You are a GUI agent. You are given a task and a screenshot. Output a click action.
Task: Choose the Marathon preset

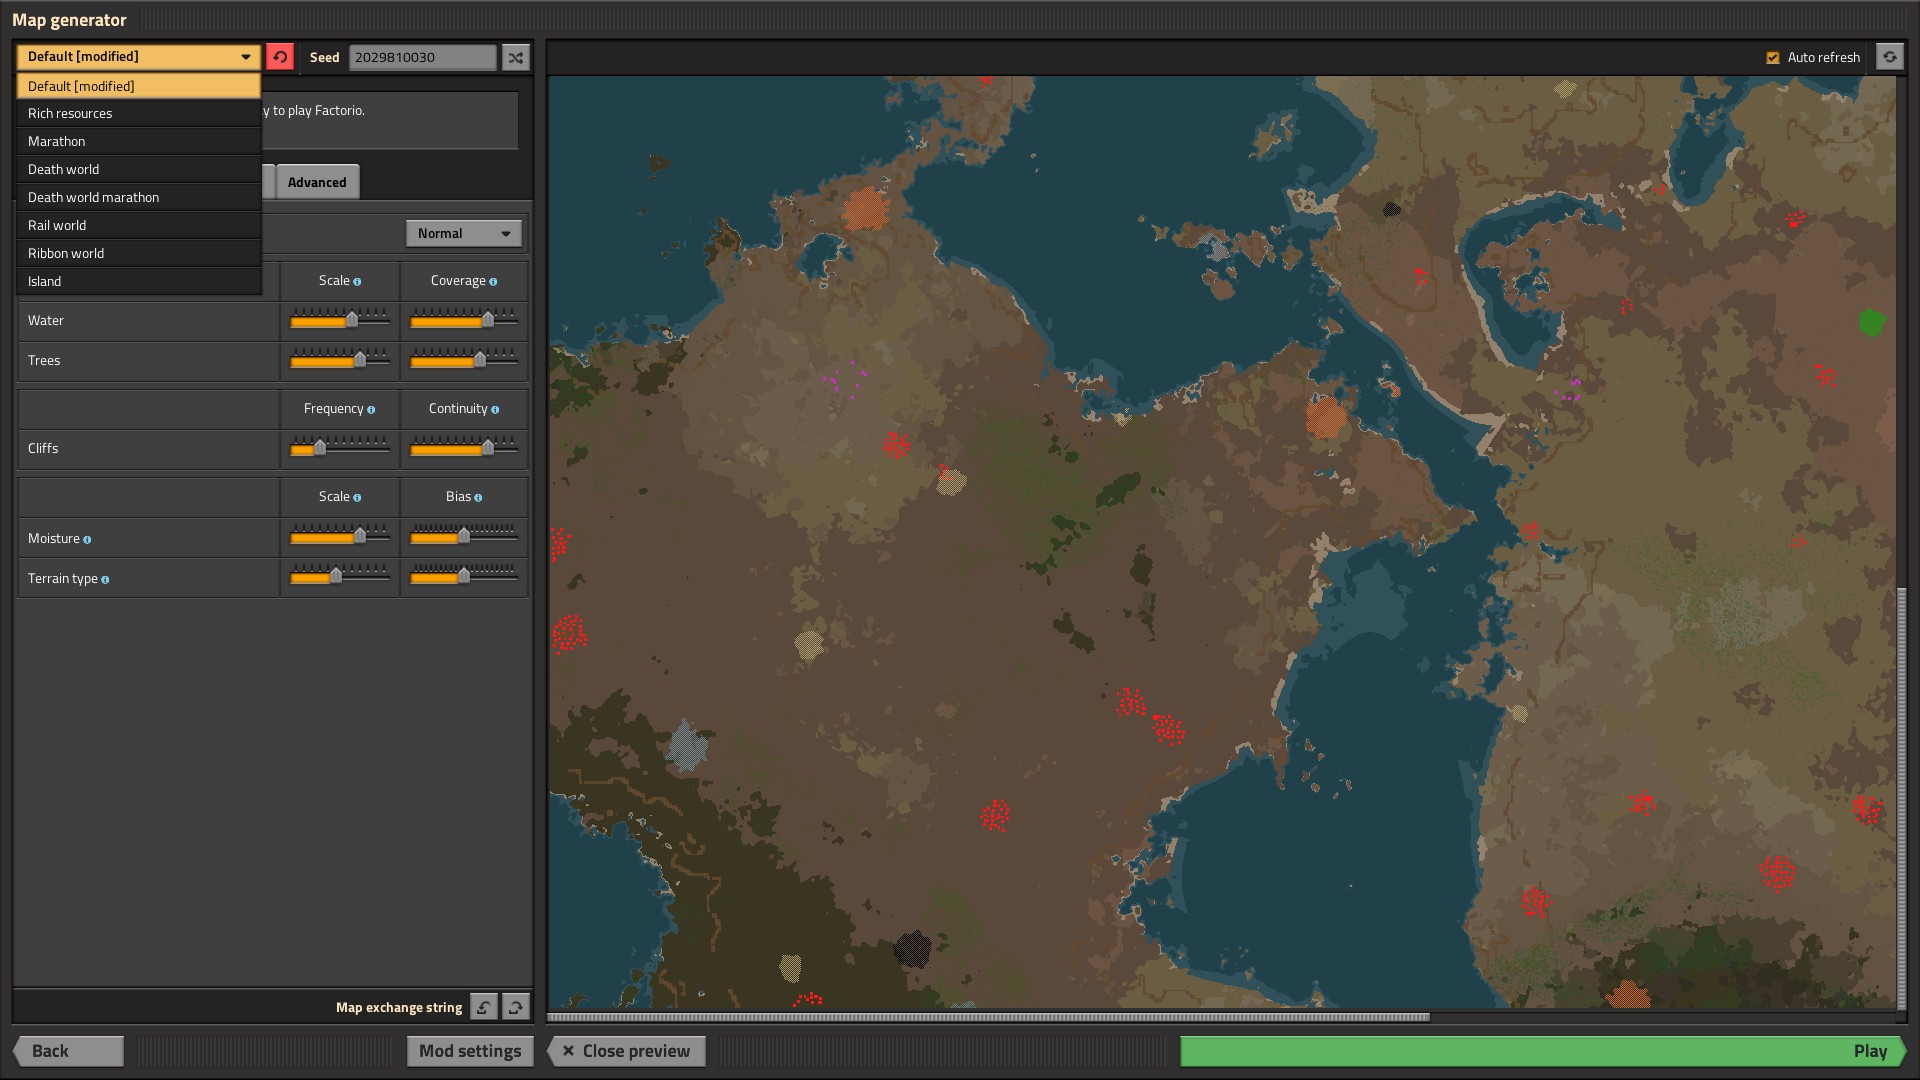pyautogui.click(x=139, y=141)
